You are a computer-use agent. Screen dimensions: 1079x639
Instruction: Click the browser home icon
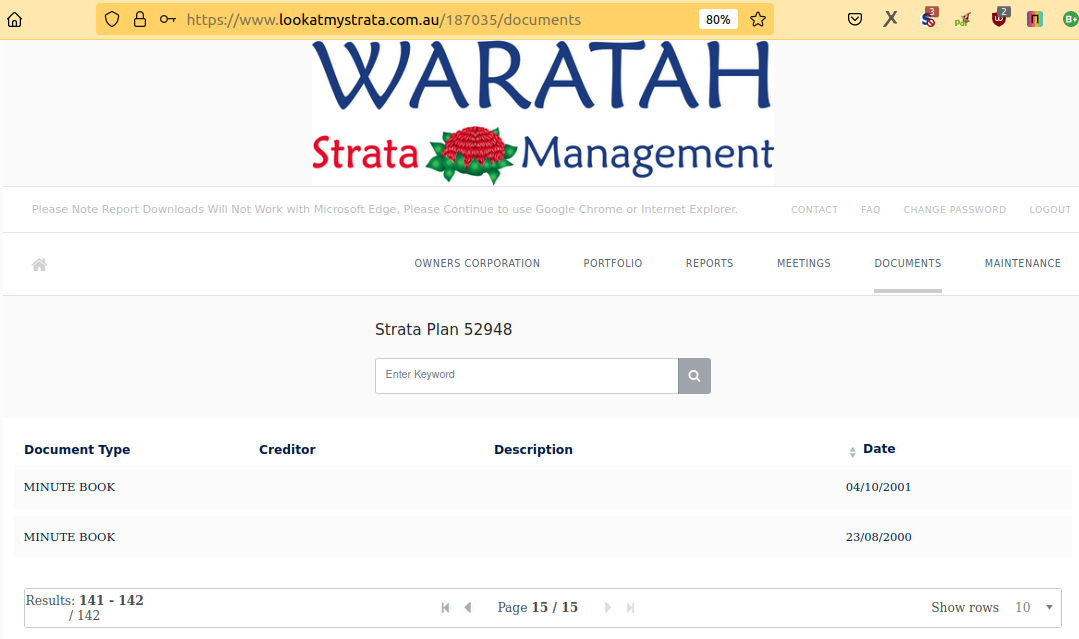coord(14,19)
